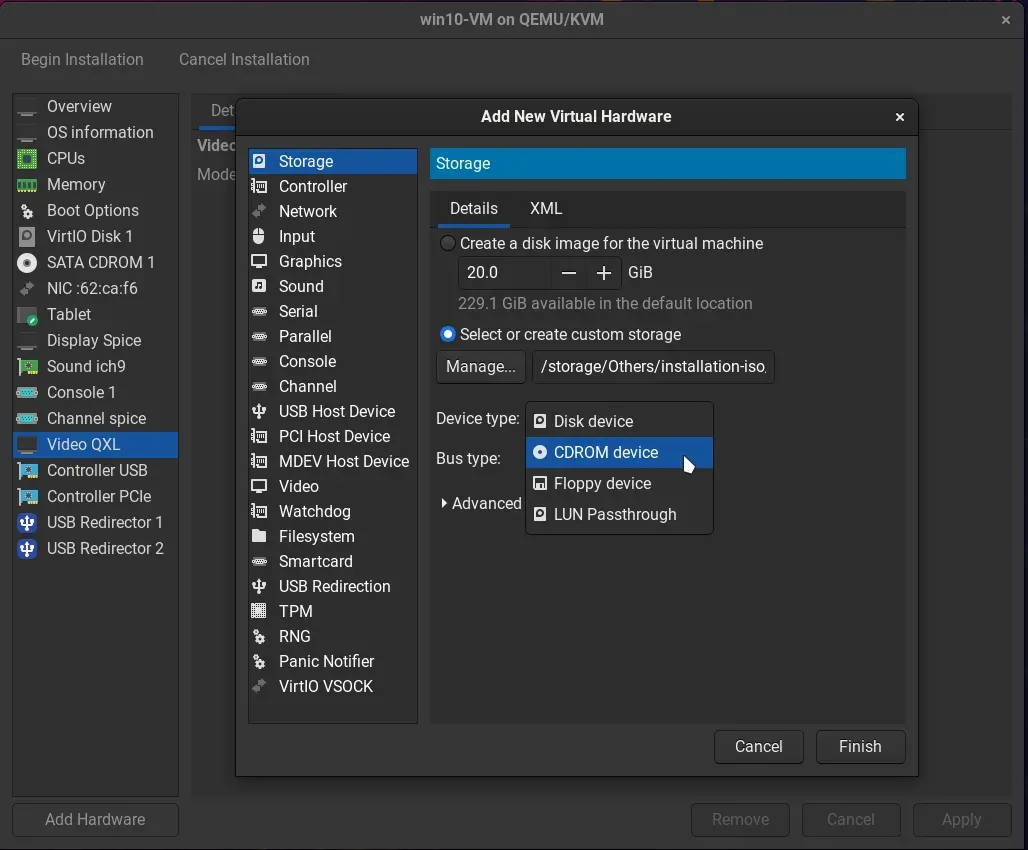The width and height of the screenshot is (1028, 850).
Task: Pick the USB Host Device icon
Action: pos(260,411)
